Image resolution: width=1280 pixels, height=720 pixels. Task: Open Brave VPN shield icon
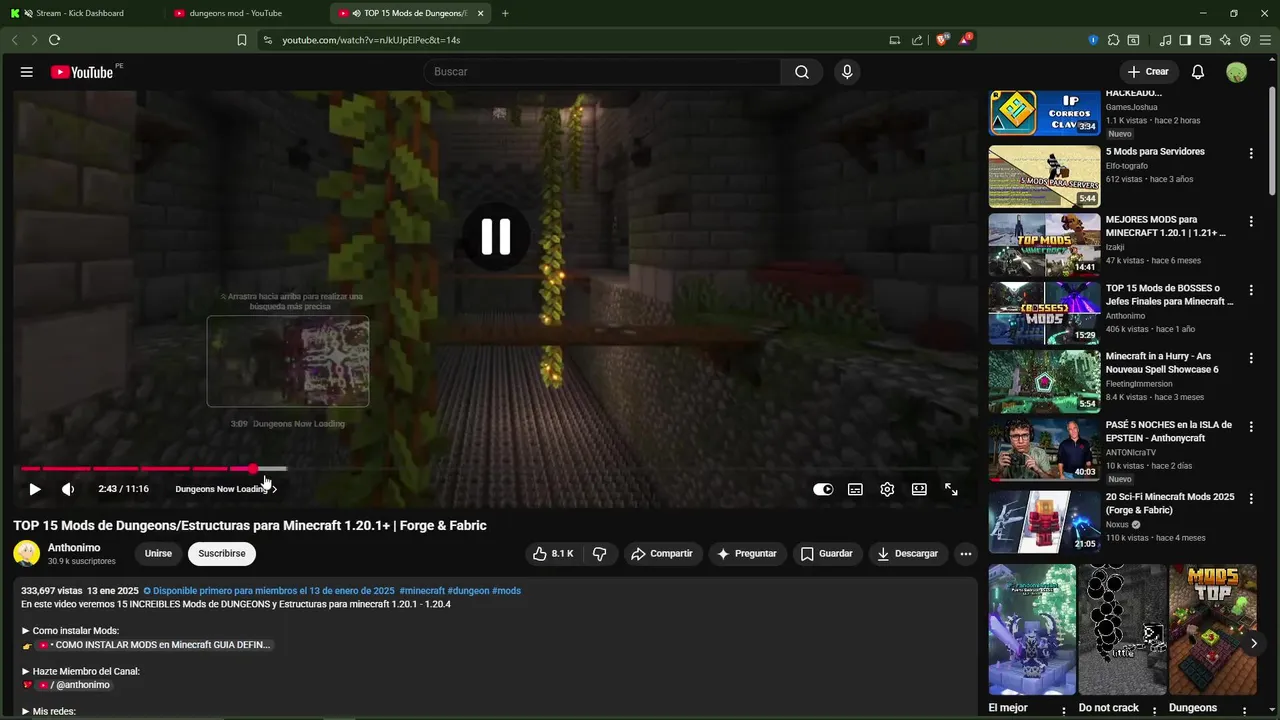1245,40
